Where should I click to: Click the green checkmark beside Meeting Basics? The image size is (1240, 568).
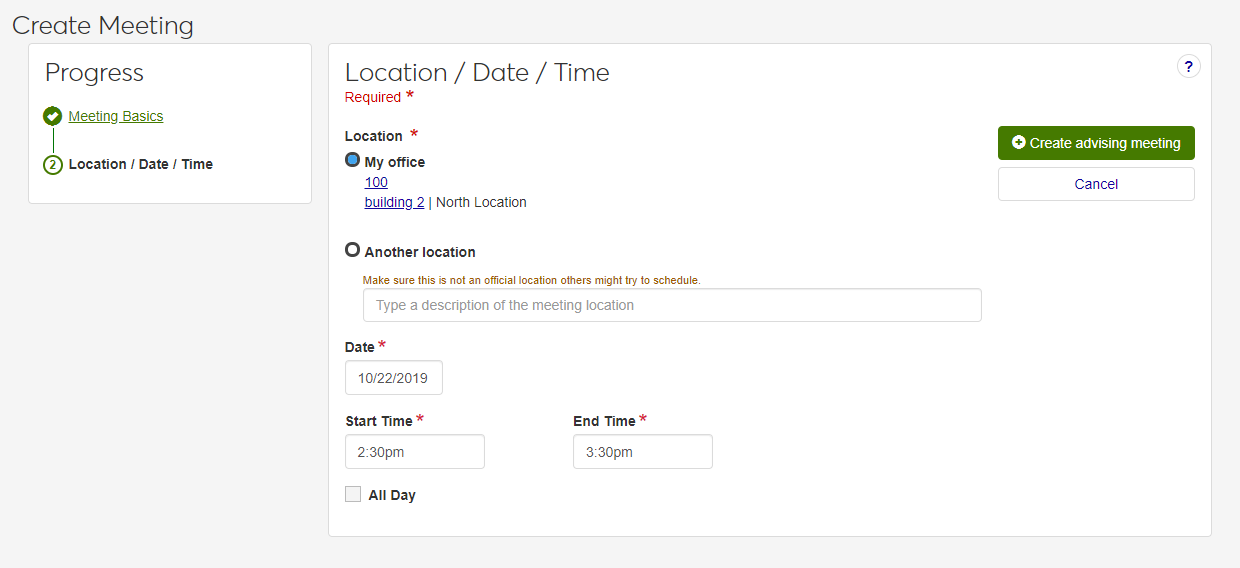coord(53,116)
